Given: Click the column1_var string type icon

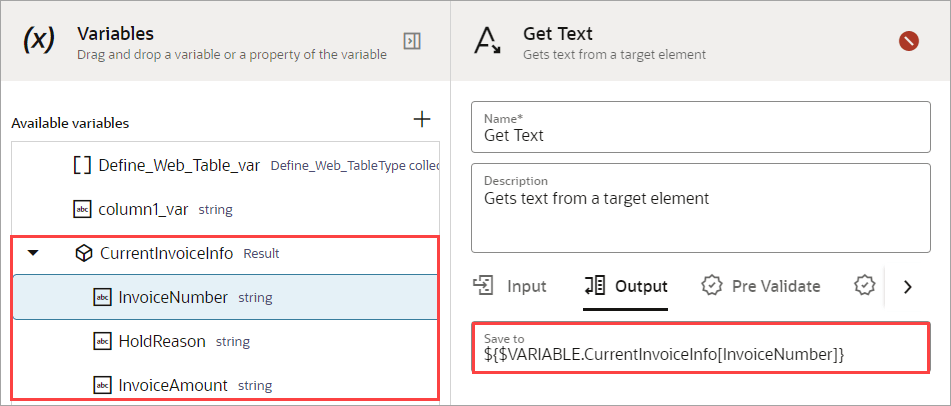Looking at the screenshot, I should pyautogui.click(x=82, y=209).
